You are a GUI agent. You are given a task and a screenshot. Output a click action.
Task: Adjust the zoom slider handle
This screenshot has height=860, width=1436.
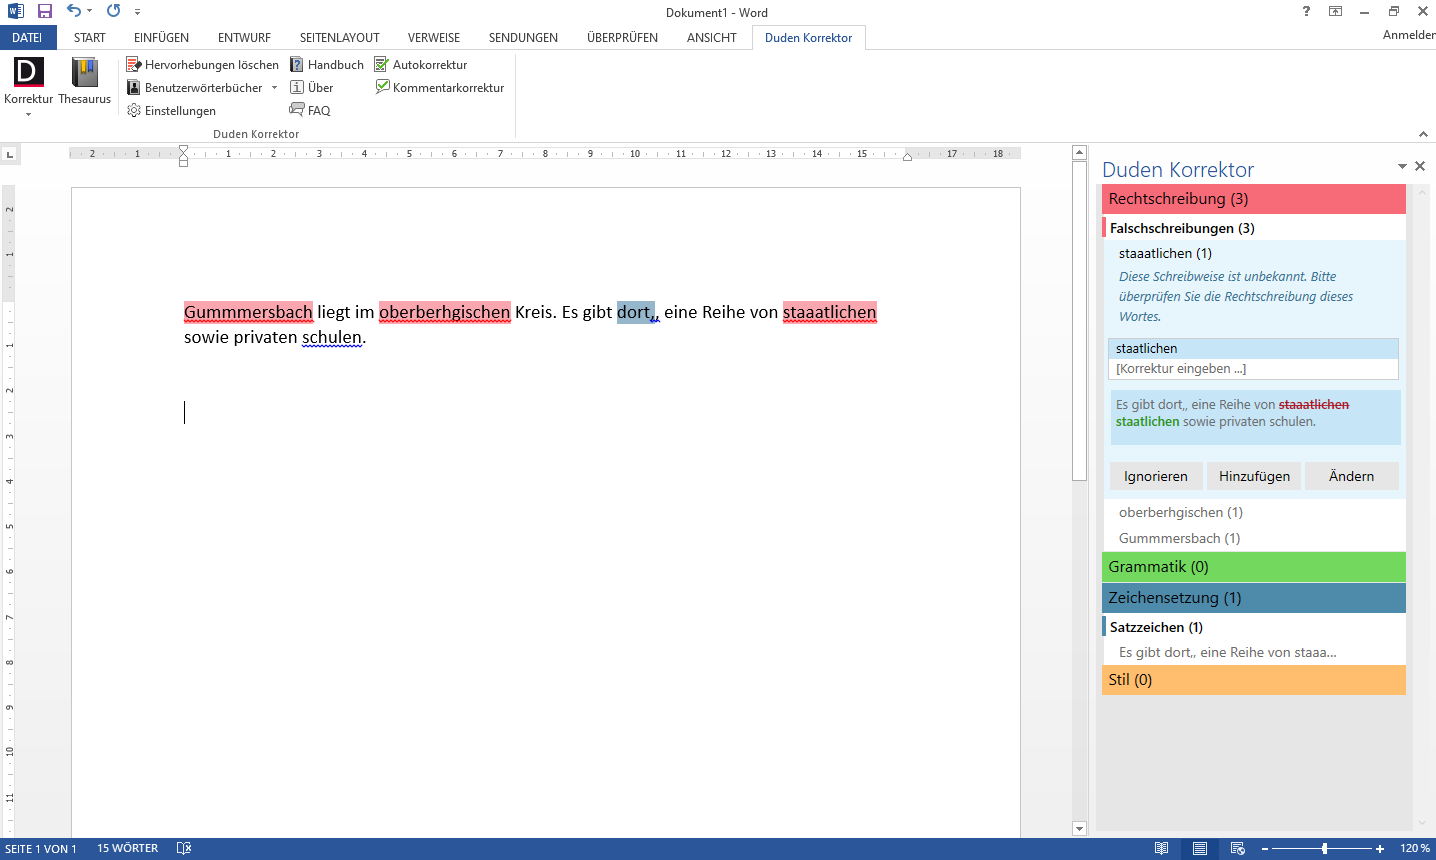(x=1325, y=849)
